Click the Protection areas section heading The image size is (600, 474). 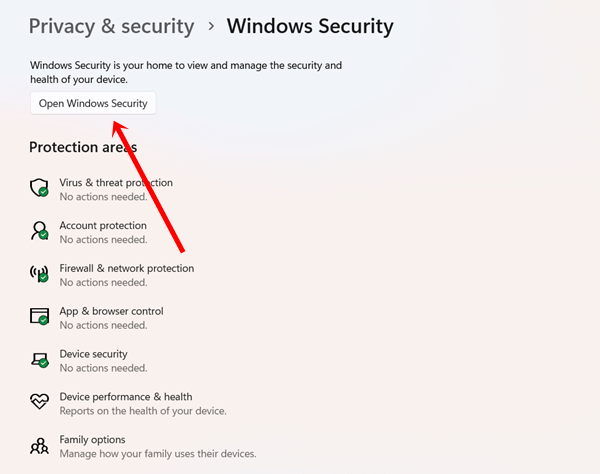point(83,147)
